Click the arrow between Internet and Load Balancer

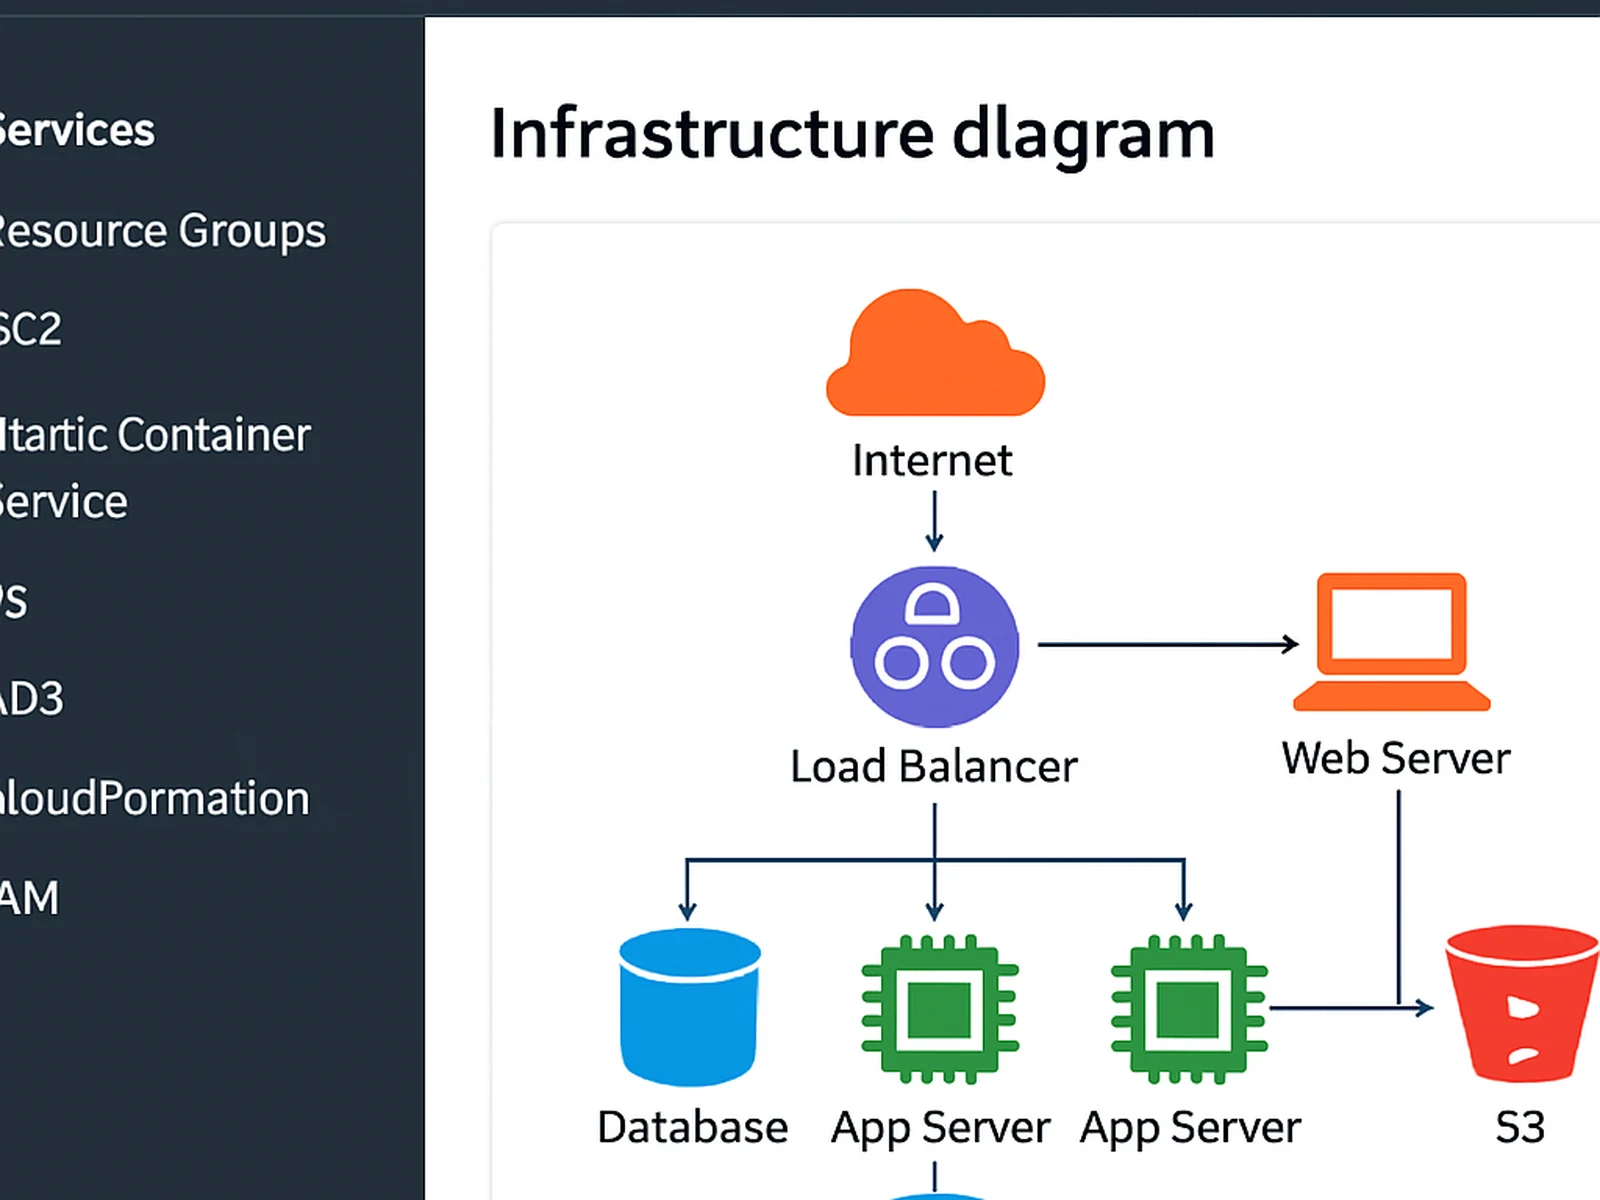(x=933, y=523)
